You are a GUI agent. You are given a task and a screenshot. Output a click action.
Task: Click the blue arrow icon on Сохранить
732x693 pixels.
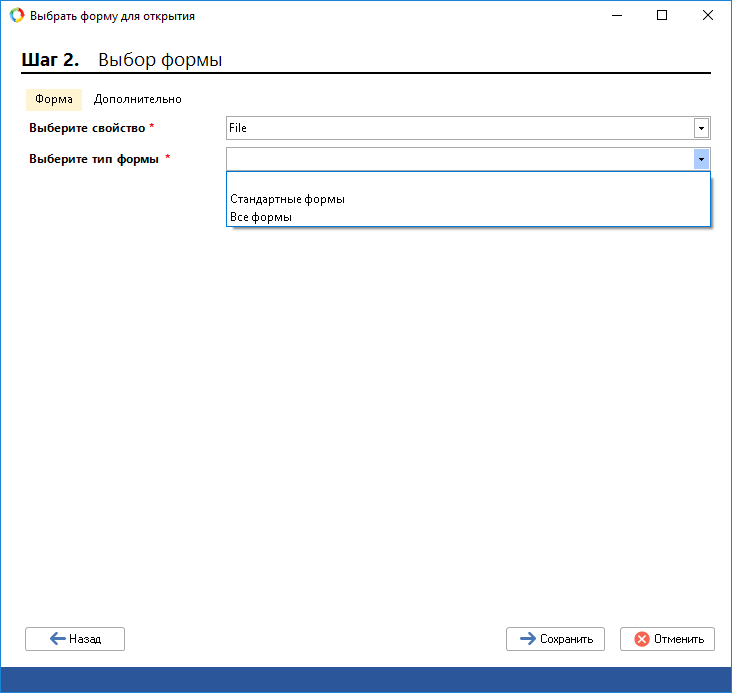tap(527, 639)
